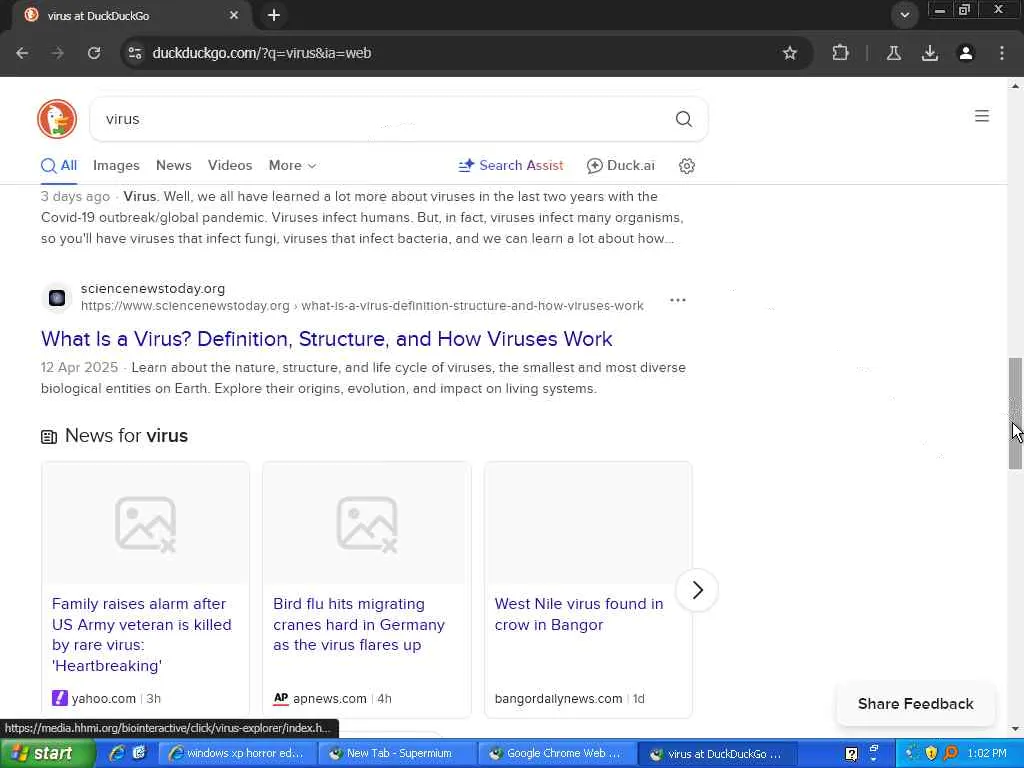Open Bird flu hits migrating cranes article
The width and height of the screenshot is (1024, 768).
(x=359, y=624)
